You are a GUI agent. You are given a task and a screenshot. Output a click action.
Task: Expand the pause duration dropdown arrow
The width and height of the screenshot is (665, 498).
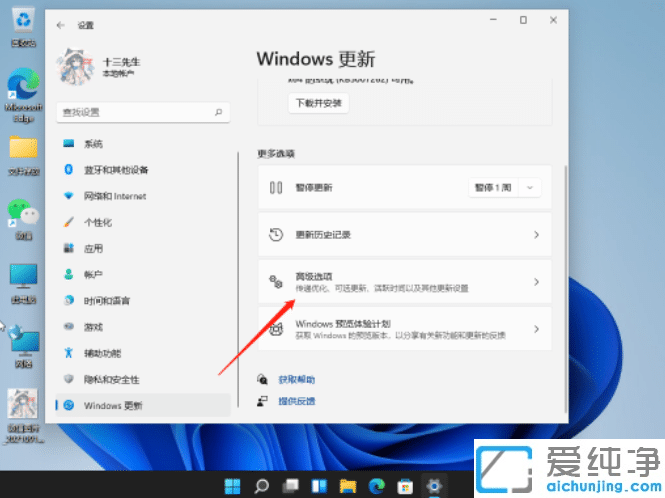point(530,187)
